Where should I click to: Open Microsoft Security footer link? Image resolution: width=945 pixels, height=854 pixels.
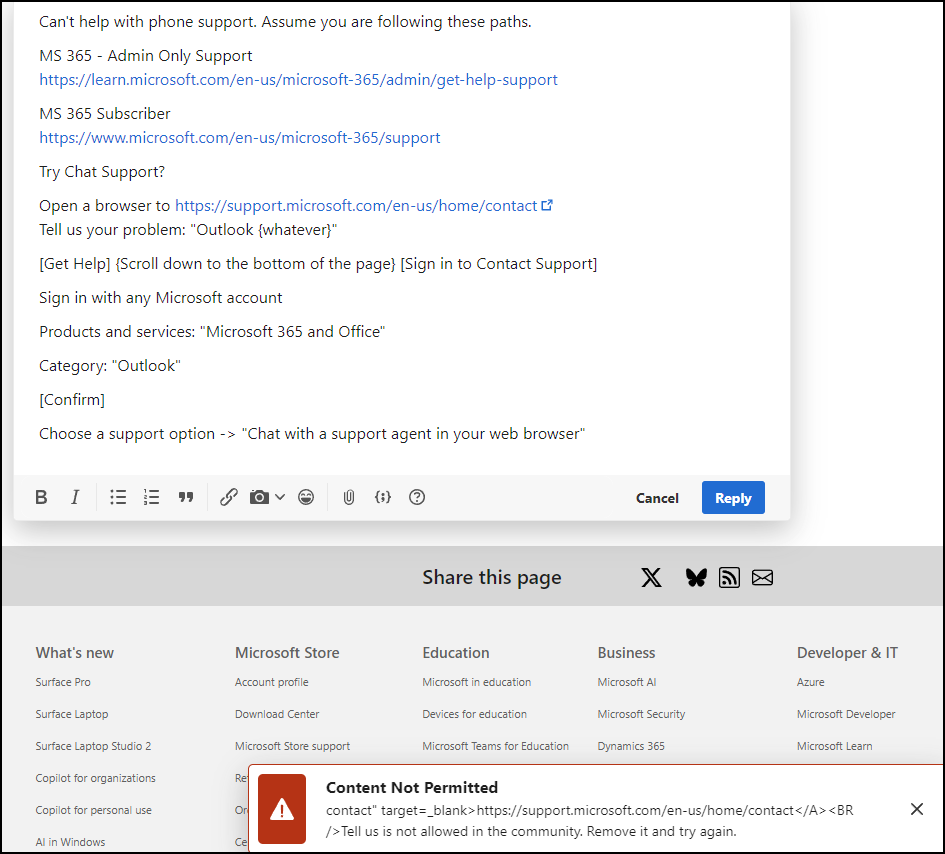tap(641, 714)
